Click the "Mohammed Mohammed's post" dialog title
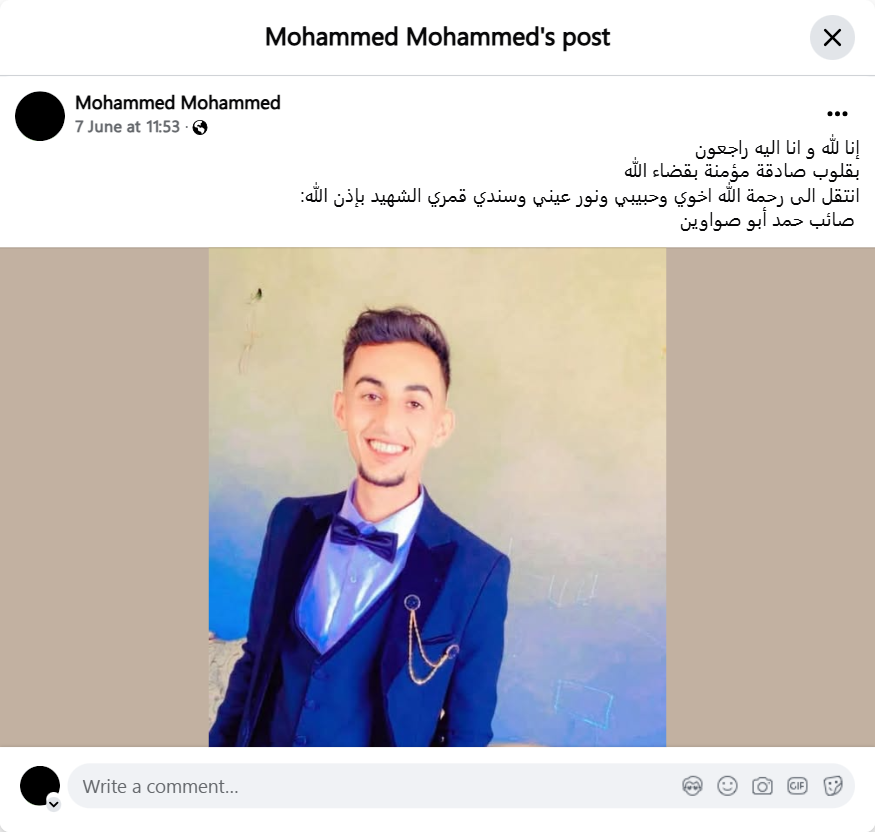 438,37
